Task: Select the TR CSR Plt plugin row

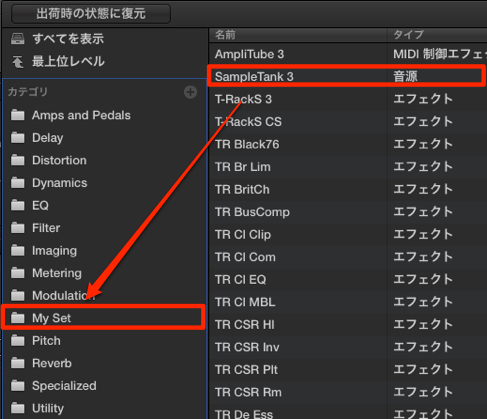Action: (348, 370)
